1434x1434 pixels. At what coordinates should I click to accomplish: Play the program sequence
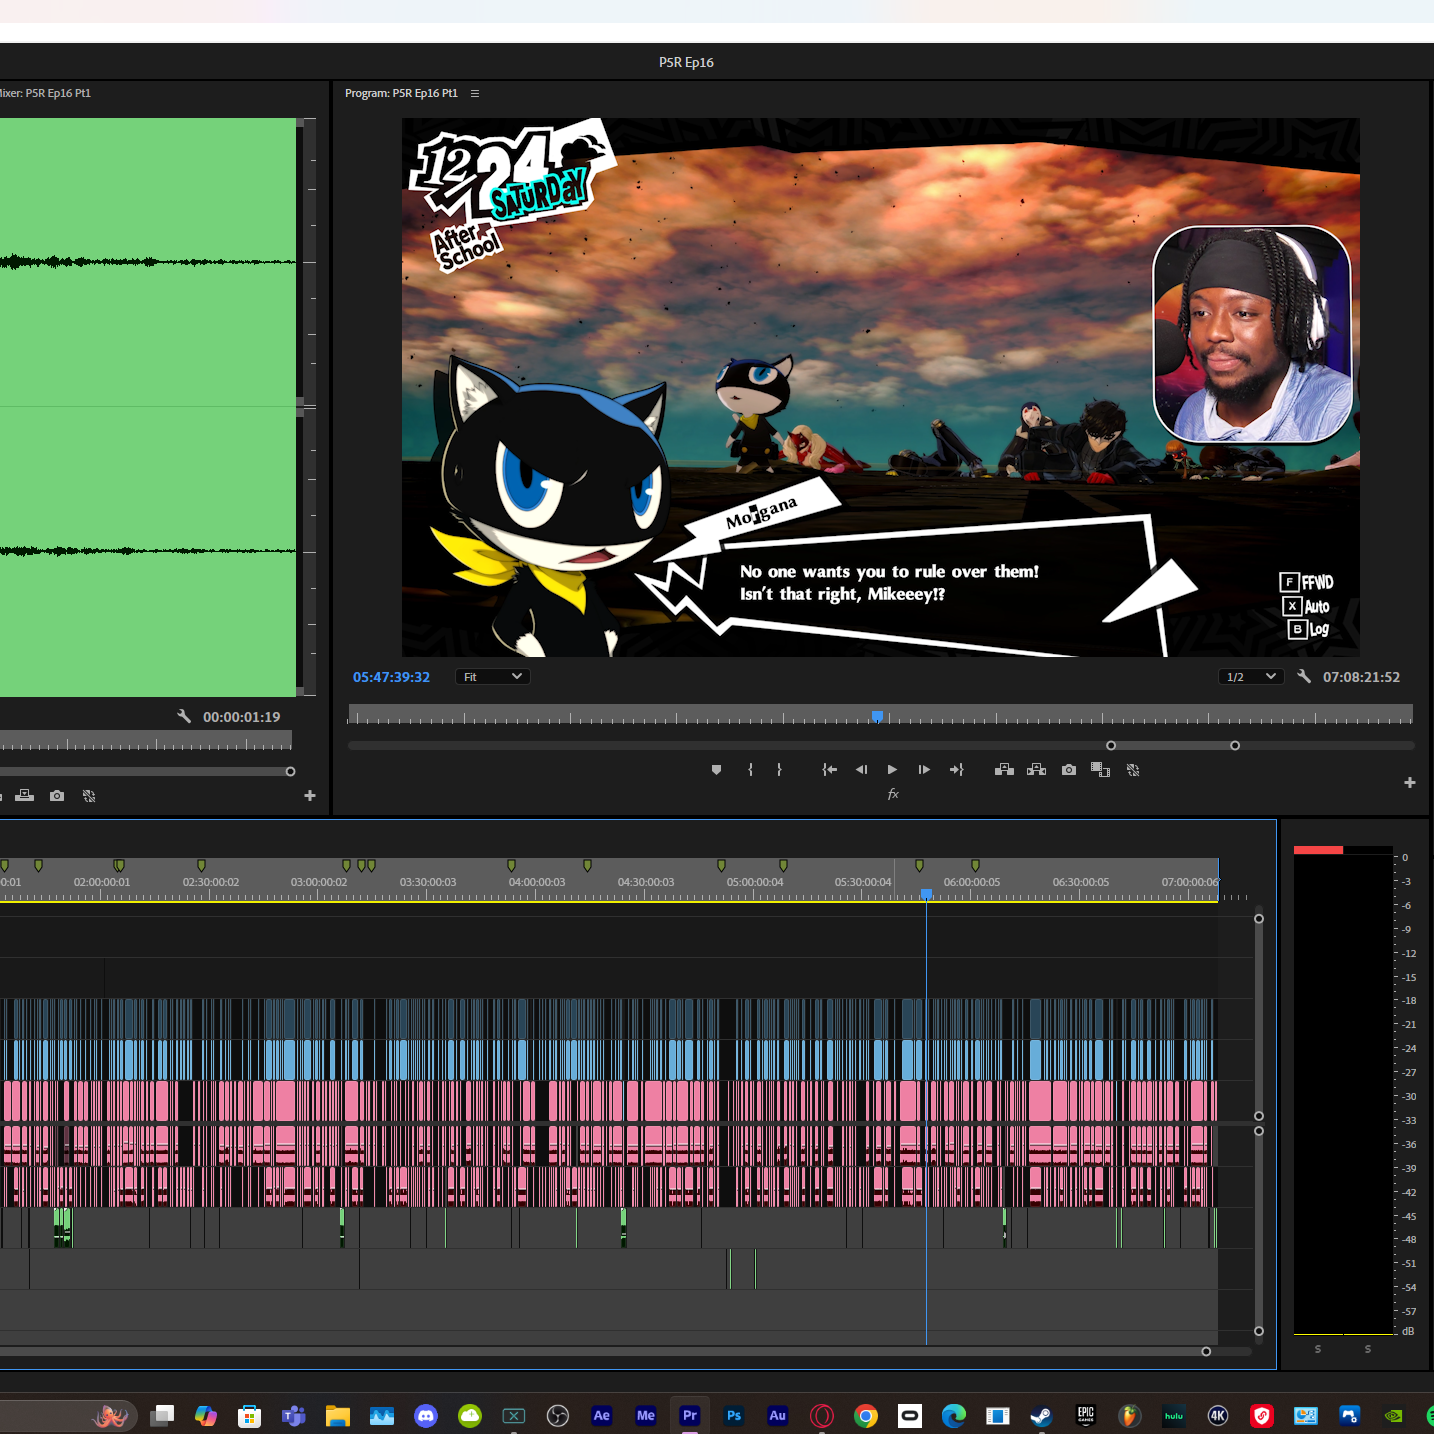(x=892, y=770)
